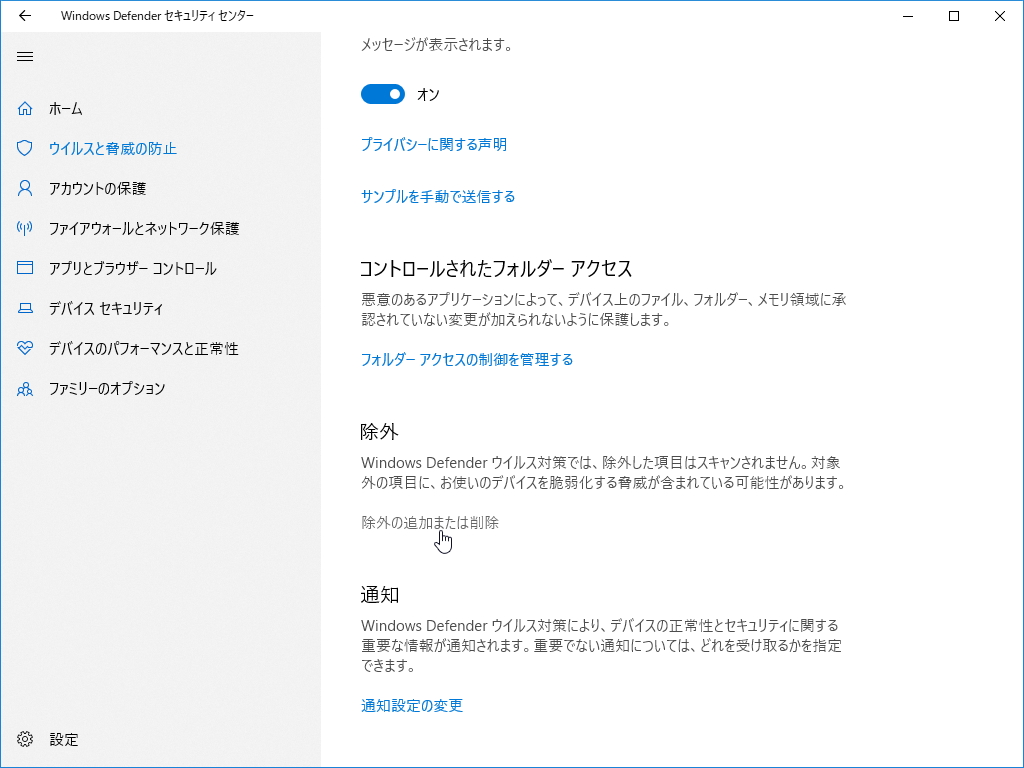This screenshot has width=1024, height=768.
Task: Click the app and browser window icon
Action: [x=25, y=268]
